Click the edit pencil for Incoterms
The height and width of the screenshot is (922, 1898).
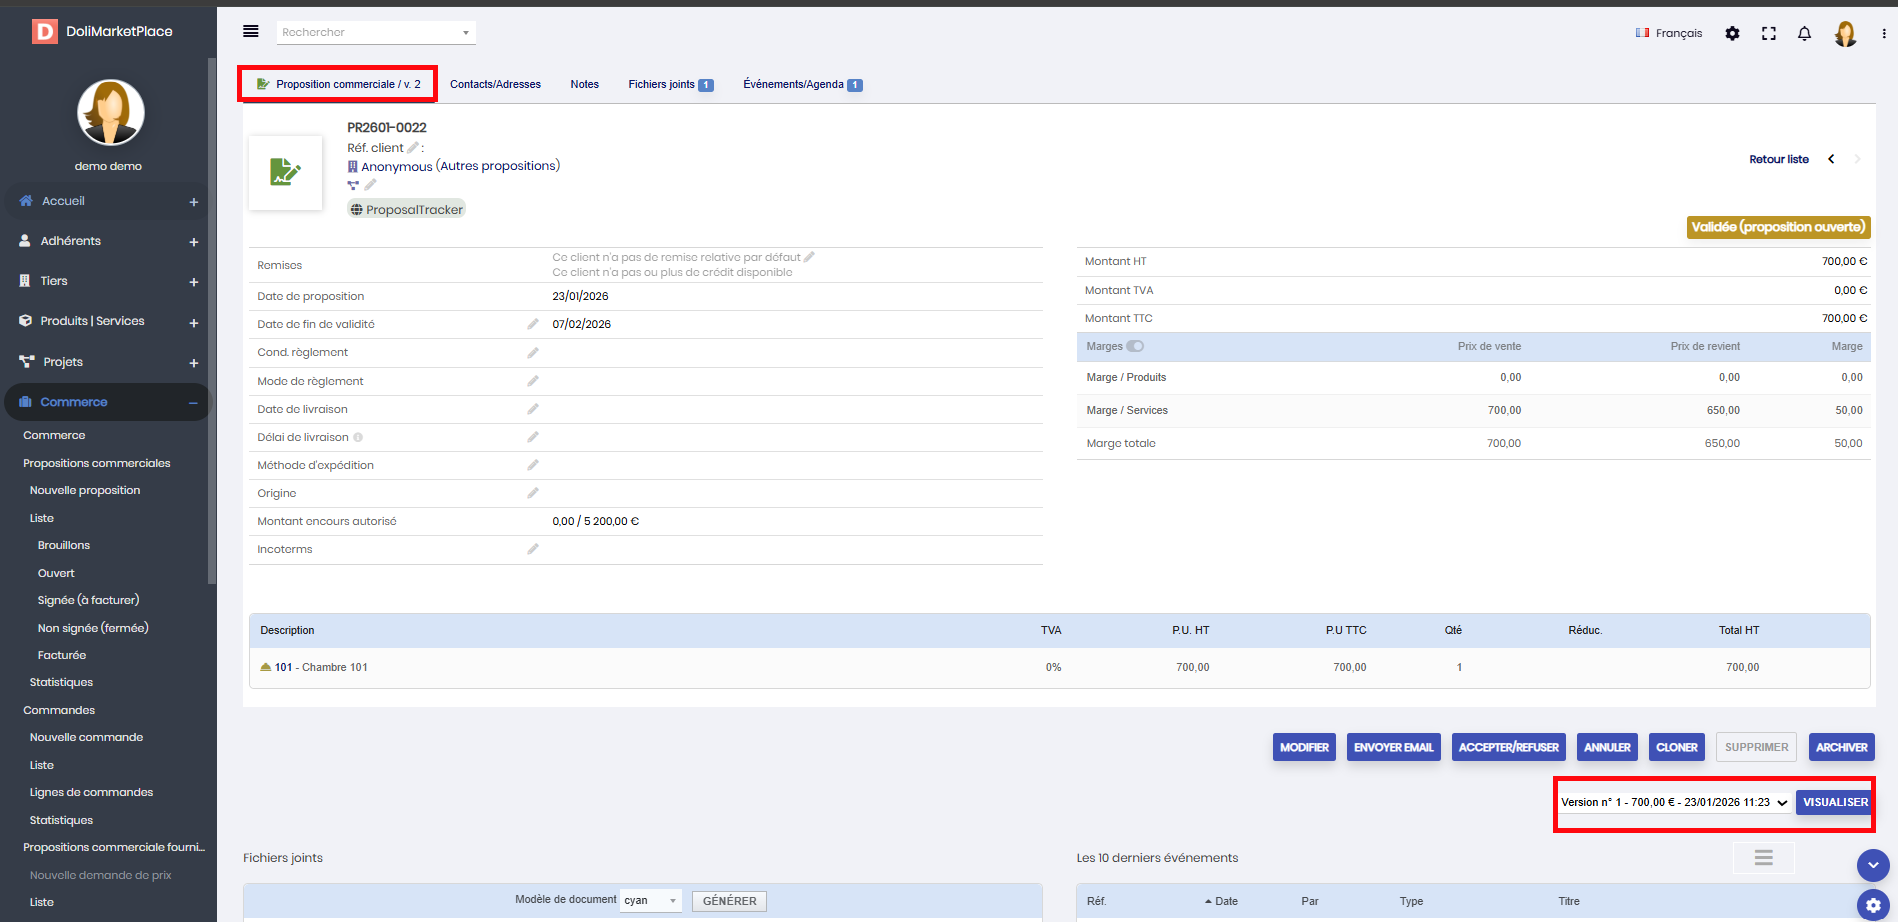(x=533, y=549)
